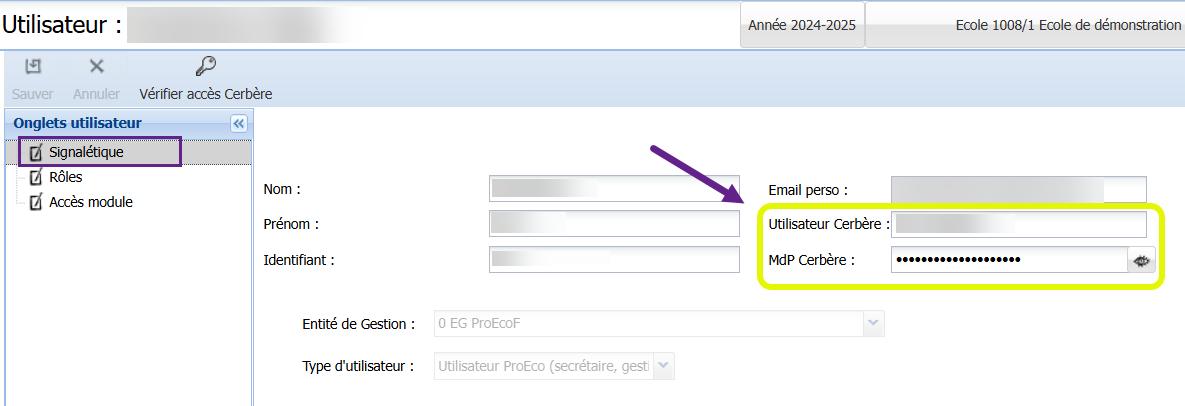
Task: Select the Accès module tree item
Action: 90,202
